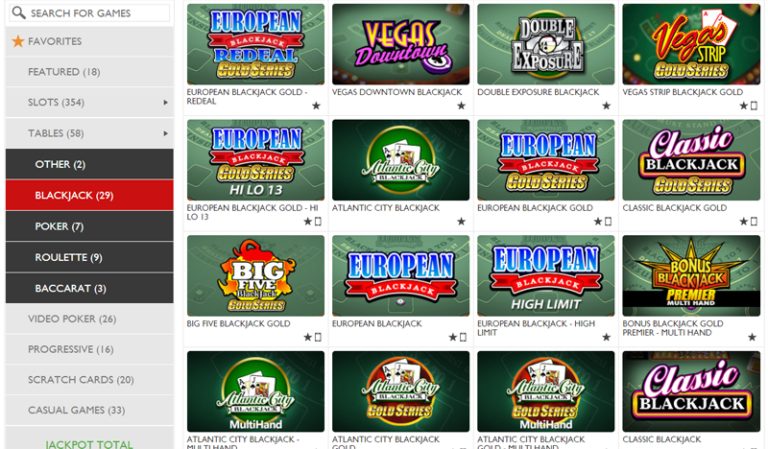
Task: Open the Video Poker (26) category
Action: (90, 319)
